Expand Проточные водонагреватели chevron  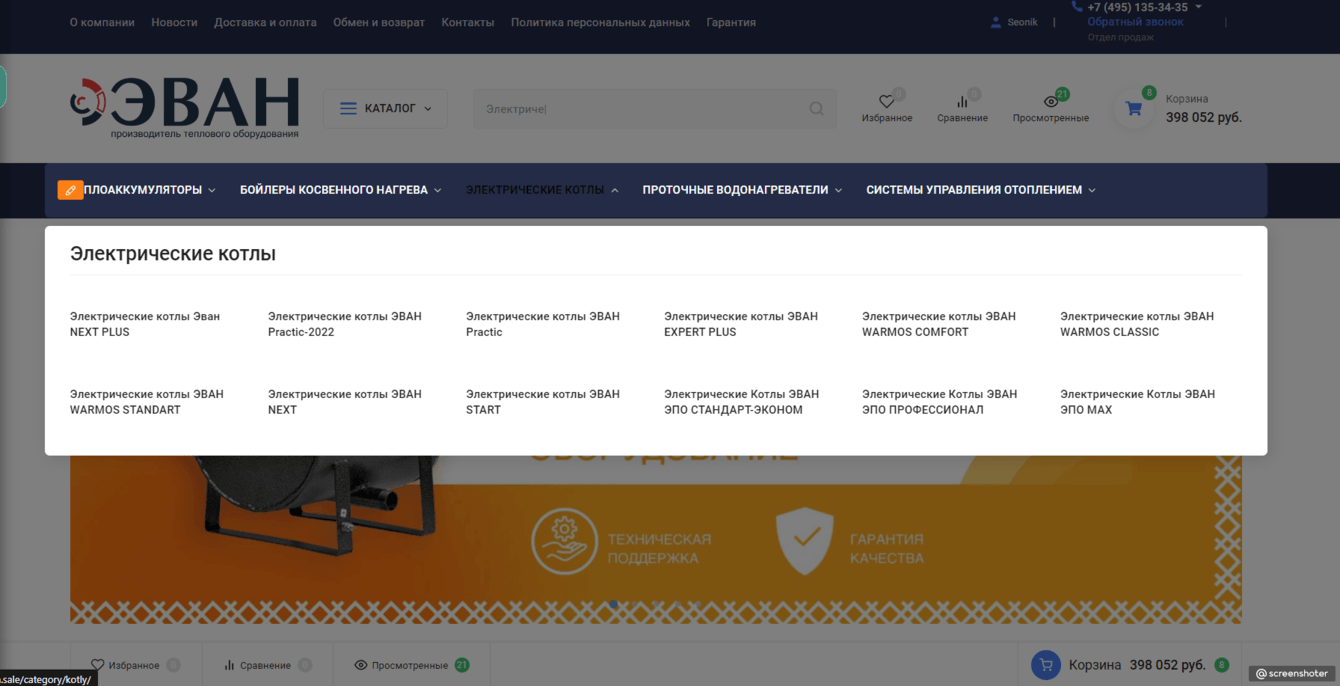point(838,190)
